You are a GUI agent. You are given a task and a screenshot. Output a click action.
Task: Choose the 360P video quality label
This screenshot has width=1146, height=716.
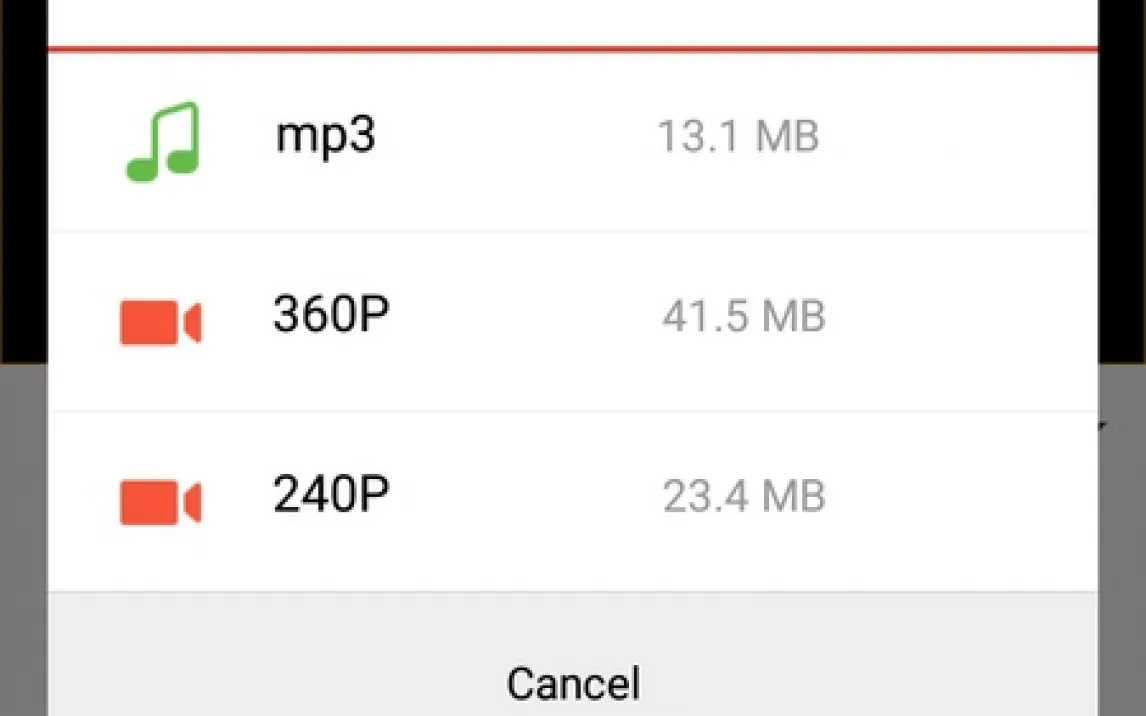coord(331,316)
